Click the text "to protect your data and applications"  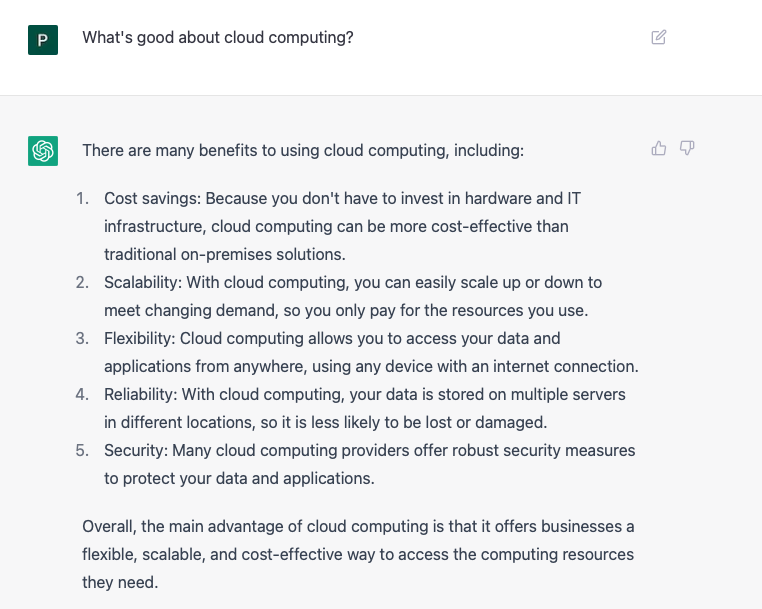pyautogui.click(x=238, y=478)
